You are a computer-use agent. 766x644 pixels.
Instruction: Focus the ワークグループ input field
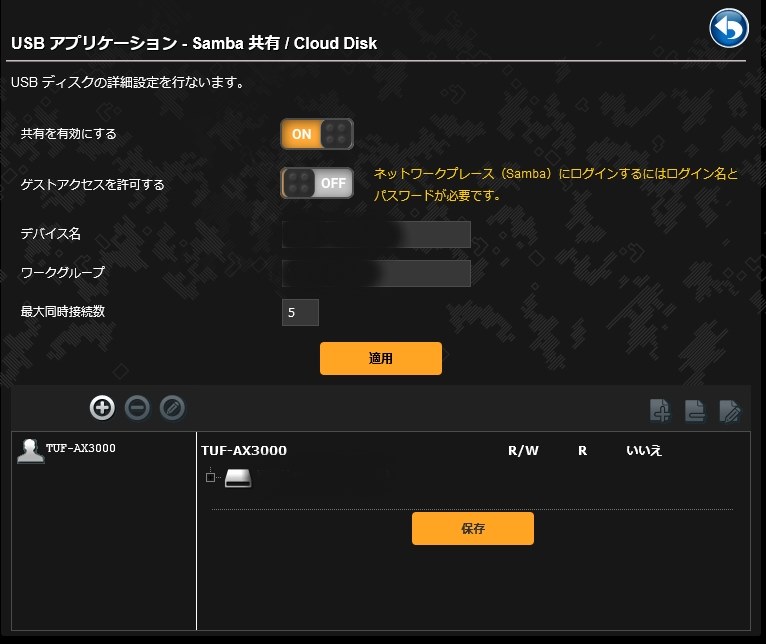click(x=376, y=273)
